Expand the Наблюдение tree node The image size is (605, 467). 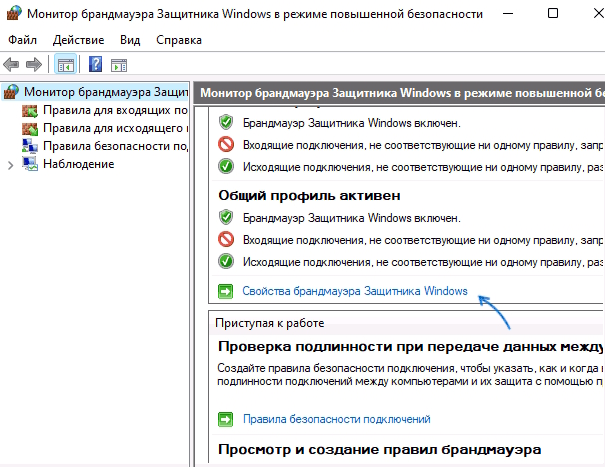tap(10, 165)
